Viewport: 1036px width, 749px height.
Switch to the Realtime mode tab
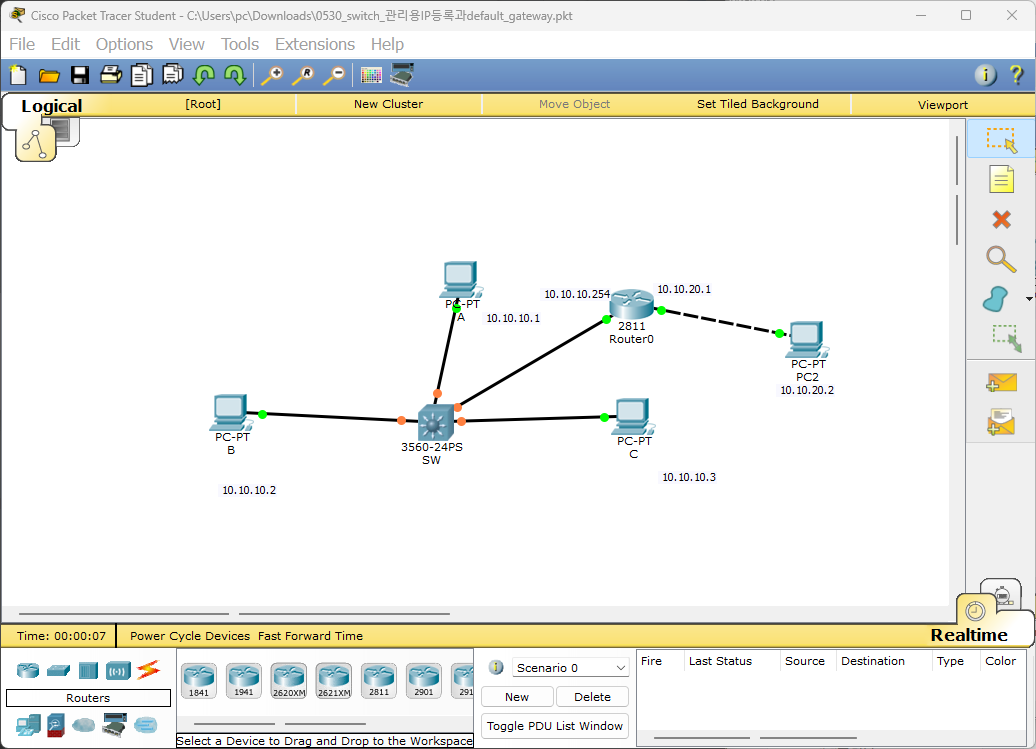tap(969, 635)
